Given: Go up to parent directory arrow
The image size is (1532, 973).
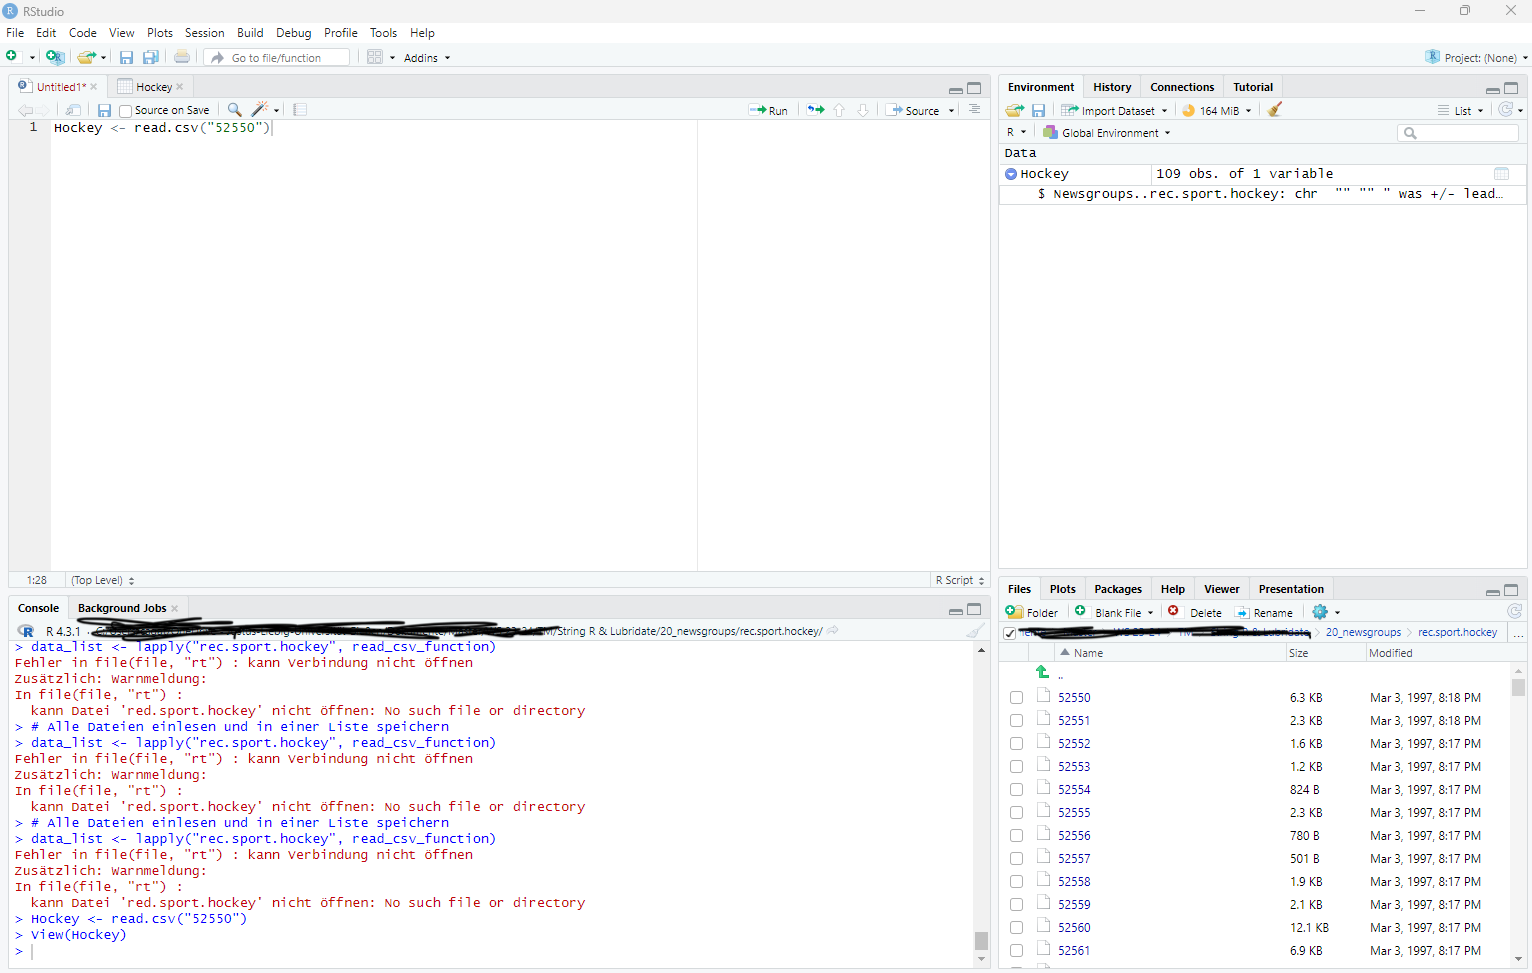Looking at the screenshot, I should (x=1042, y=673).
